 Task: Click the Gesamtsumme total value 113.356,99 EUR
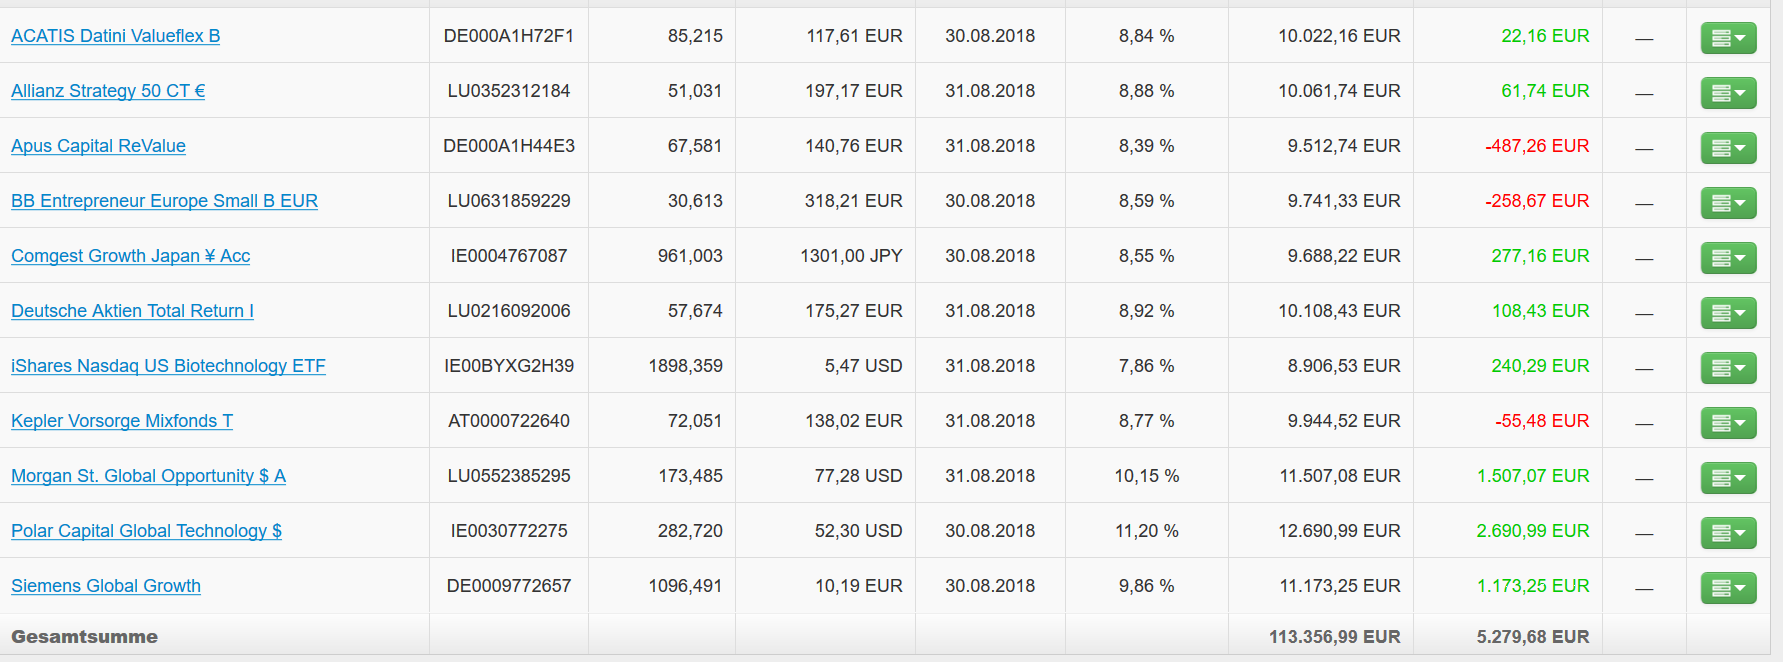[x=1334, y=637]
